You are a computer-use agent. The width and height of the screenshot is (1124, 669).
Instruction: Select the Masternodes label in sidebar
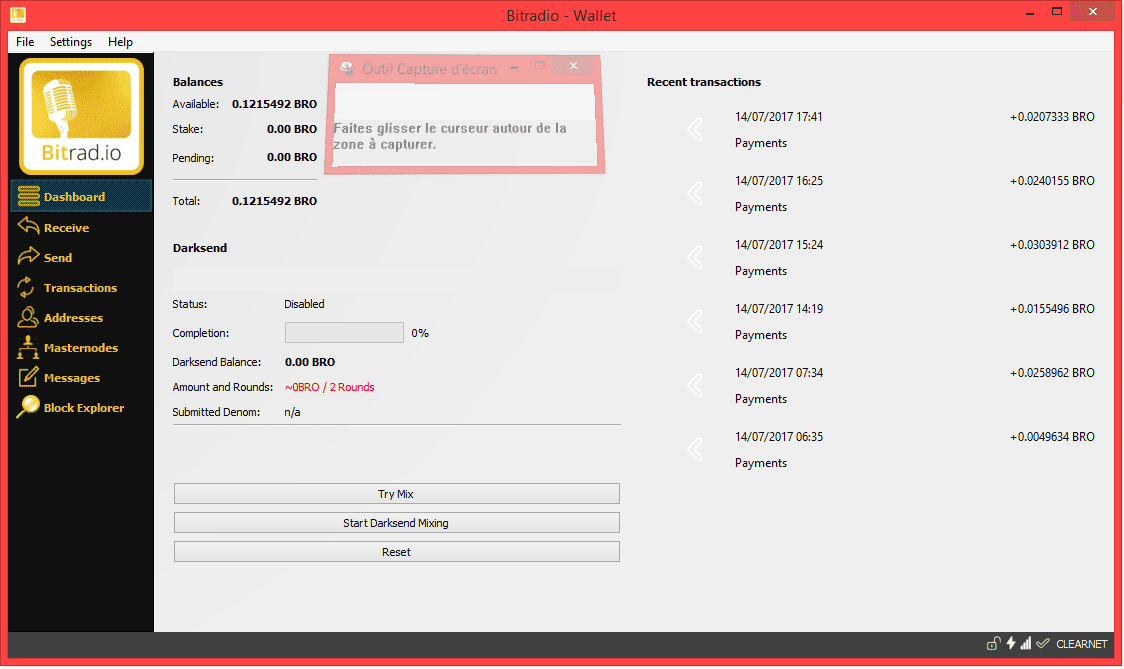click(81, 348)
